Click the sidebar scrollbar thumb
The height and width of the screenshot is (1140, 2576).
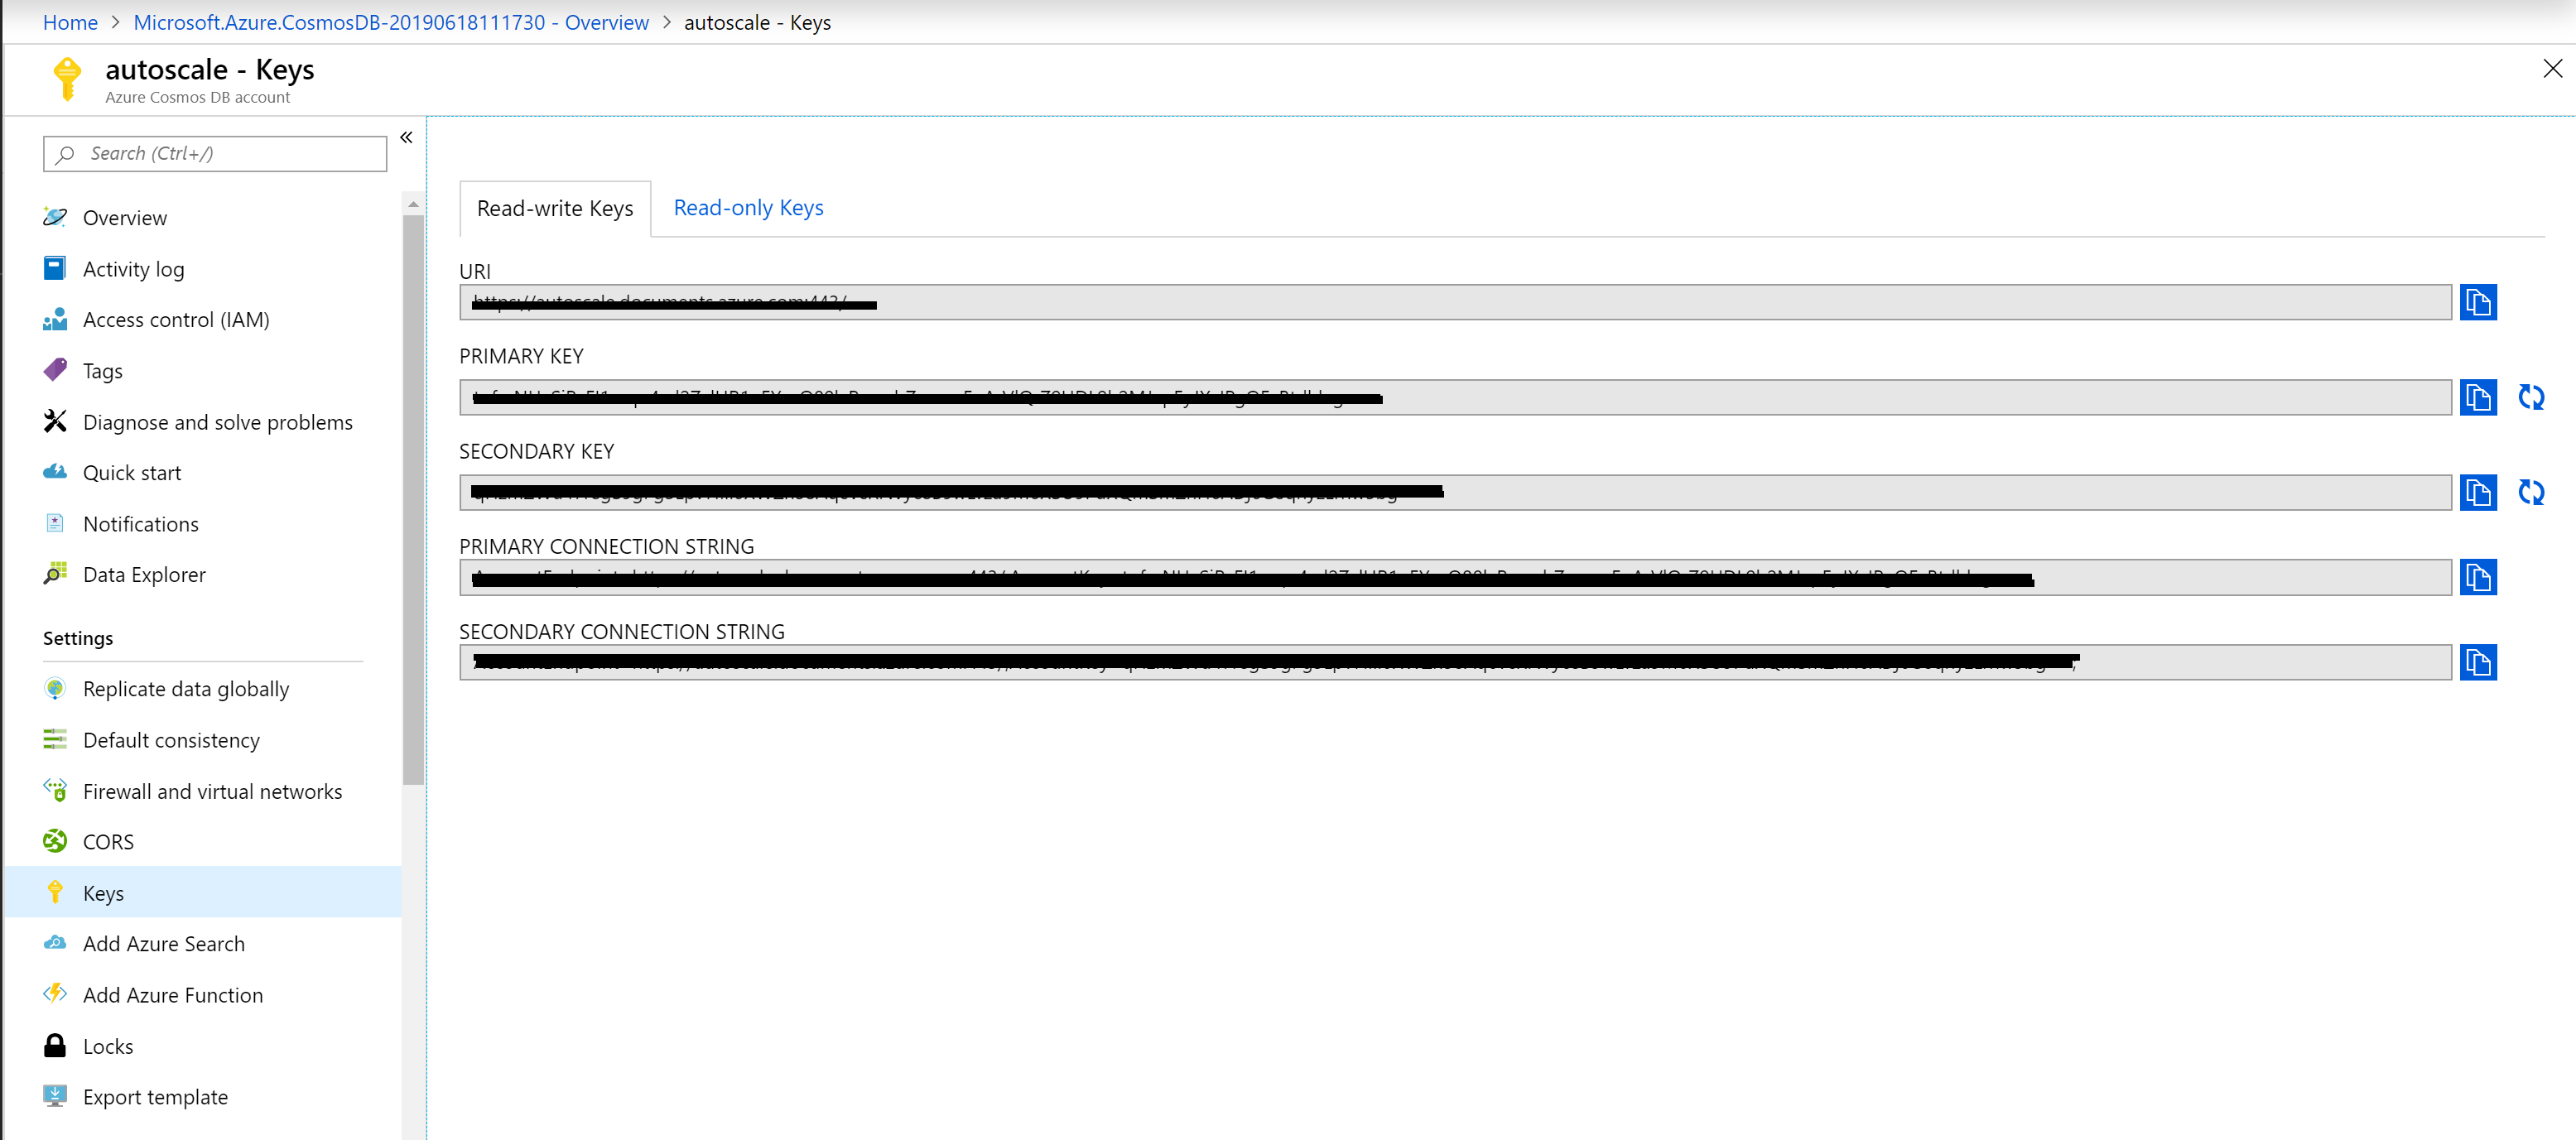(x=413, y=500)
